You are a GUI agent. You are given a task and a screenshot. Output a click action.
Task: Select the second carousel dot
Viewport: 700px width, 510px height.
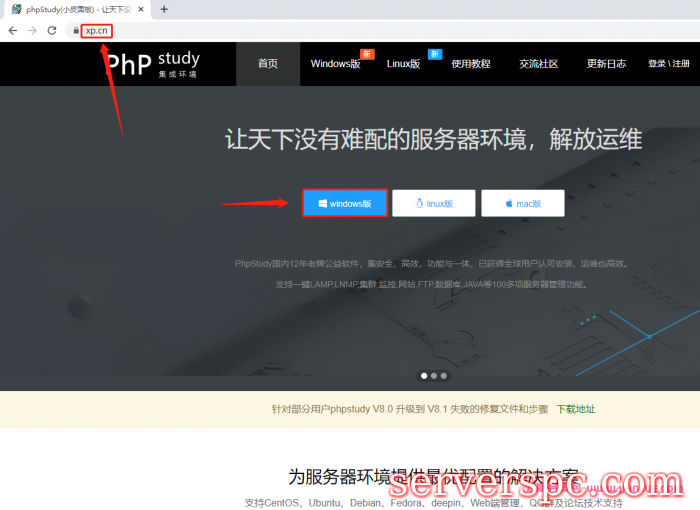tap(434, 376)
